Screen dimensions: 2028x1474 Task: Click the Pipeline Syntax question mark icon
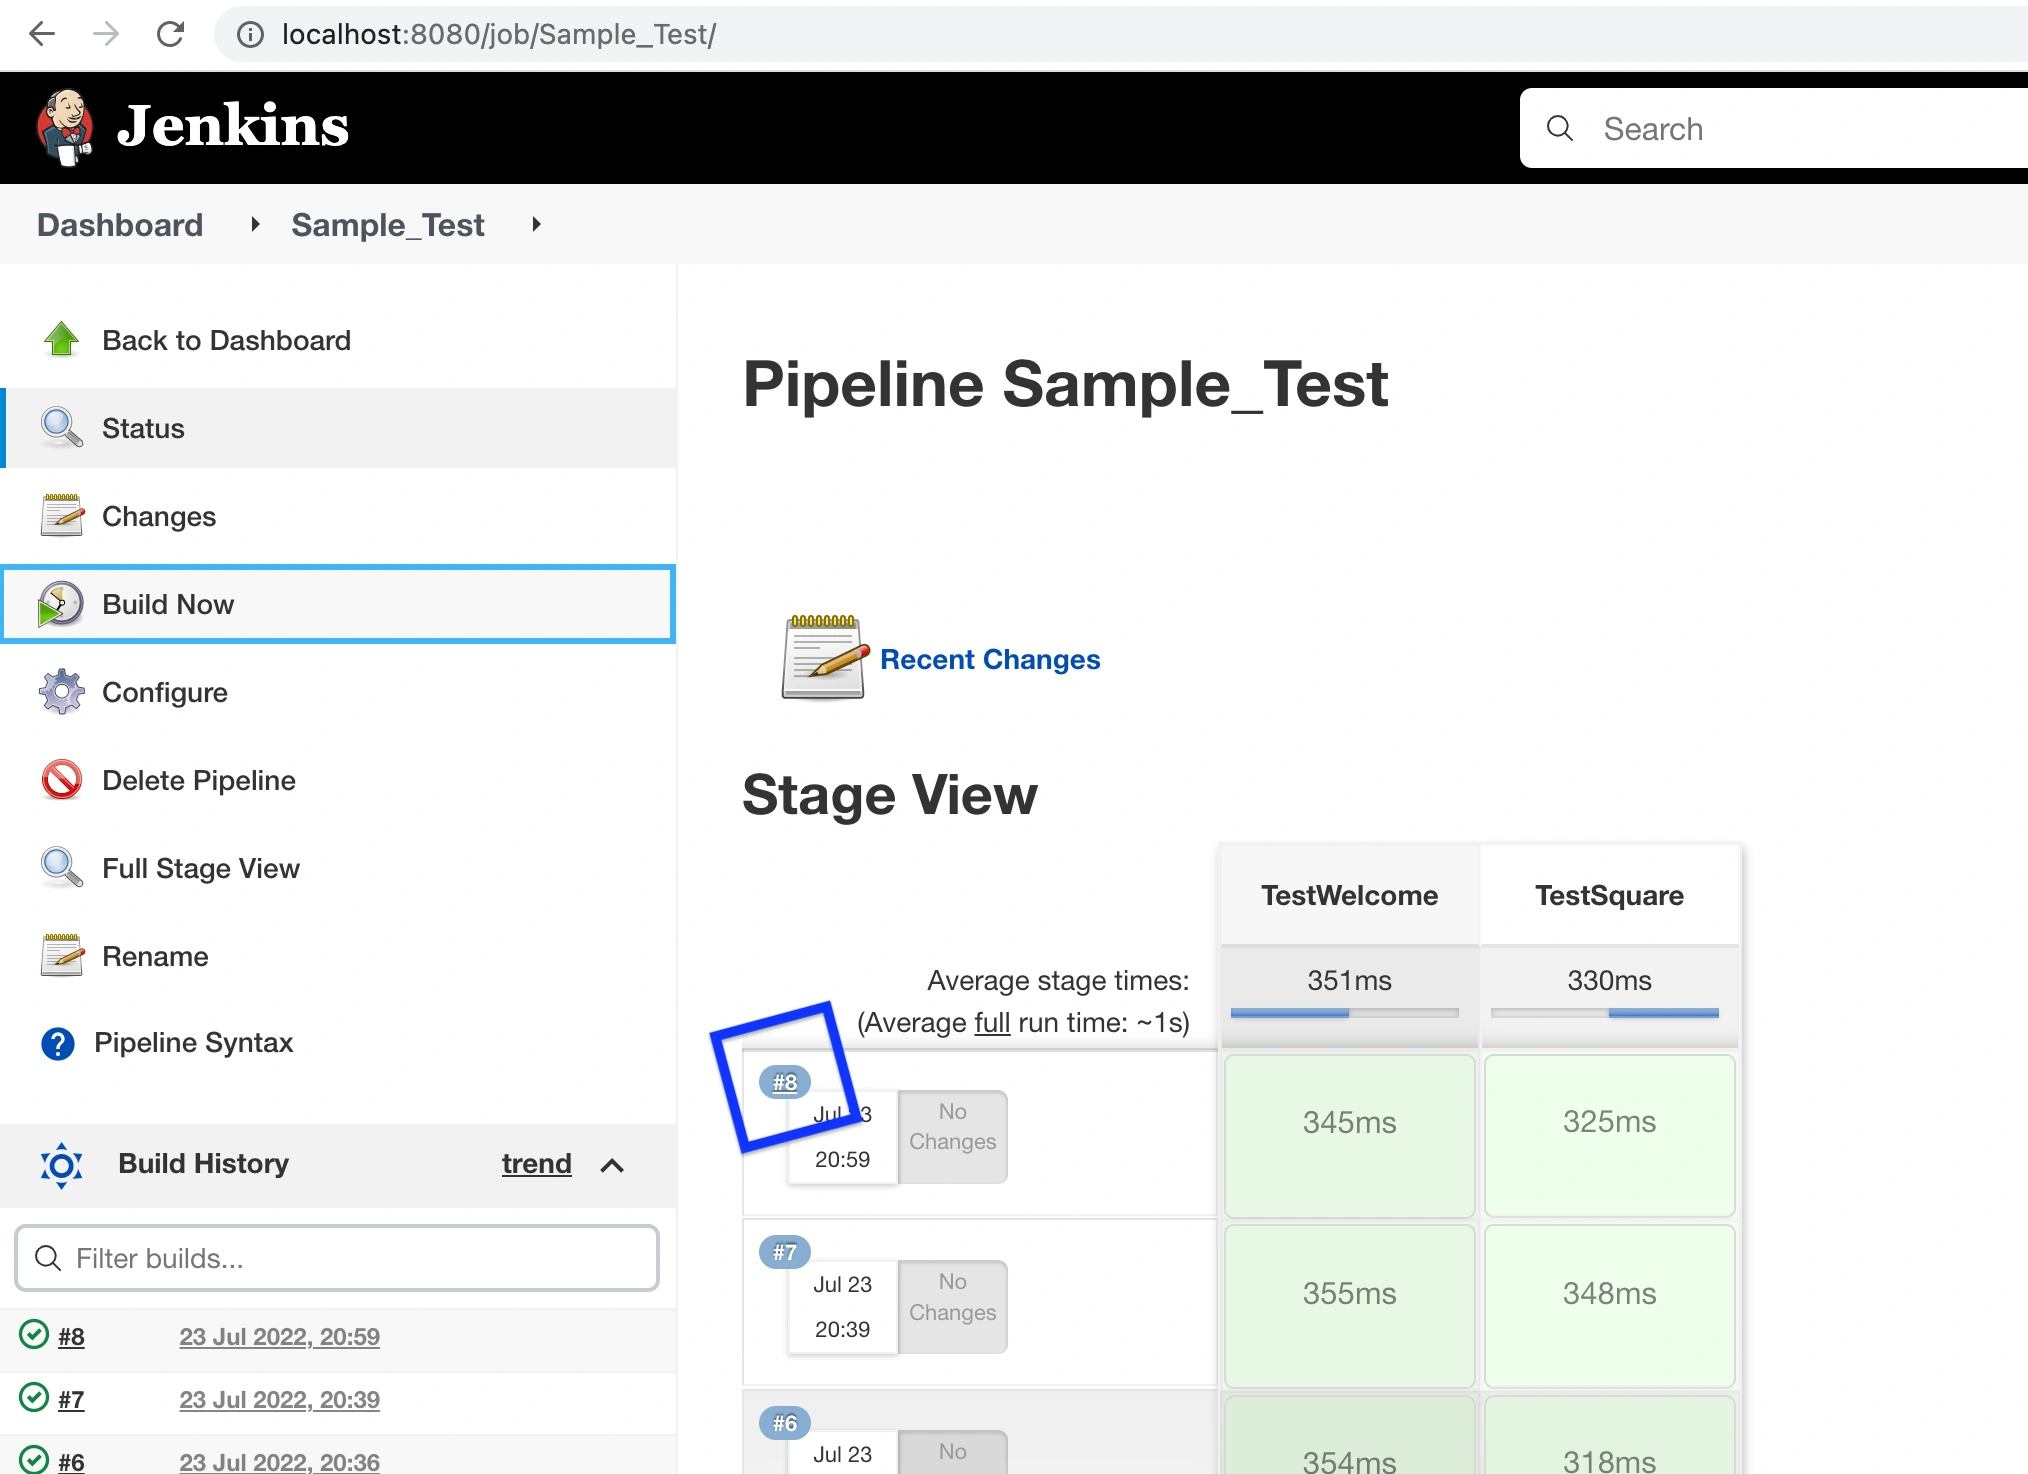(x=58, y=1043)
